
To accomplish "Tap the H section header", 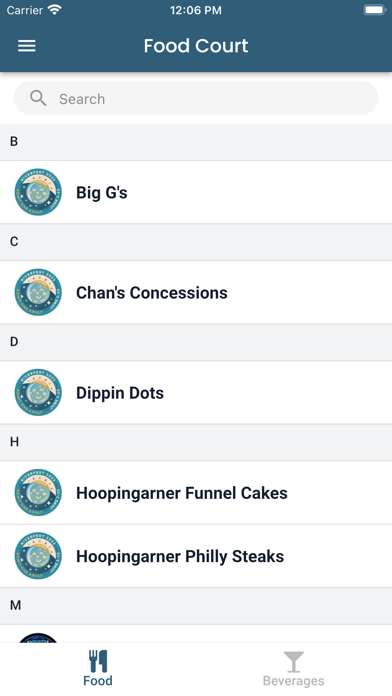I will 196,442.
